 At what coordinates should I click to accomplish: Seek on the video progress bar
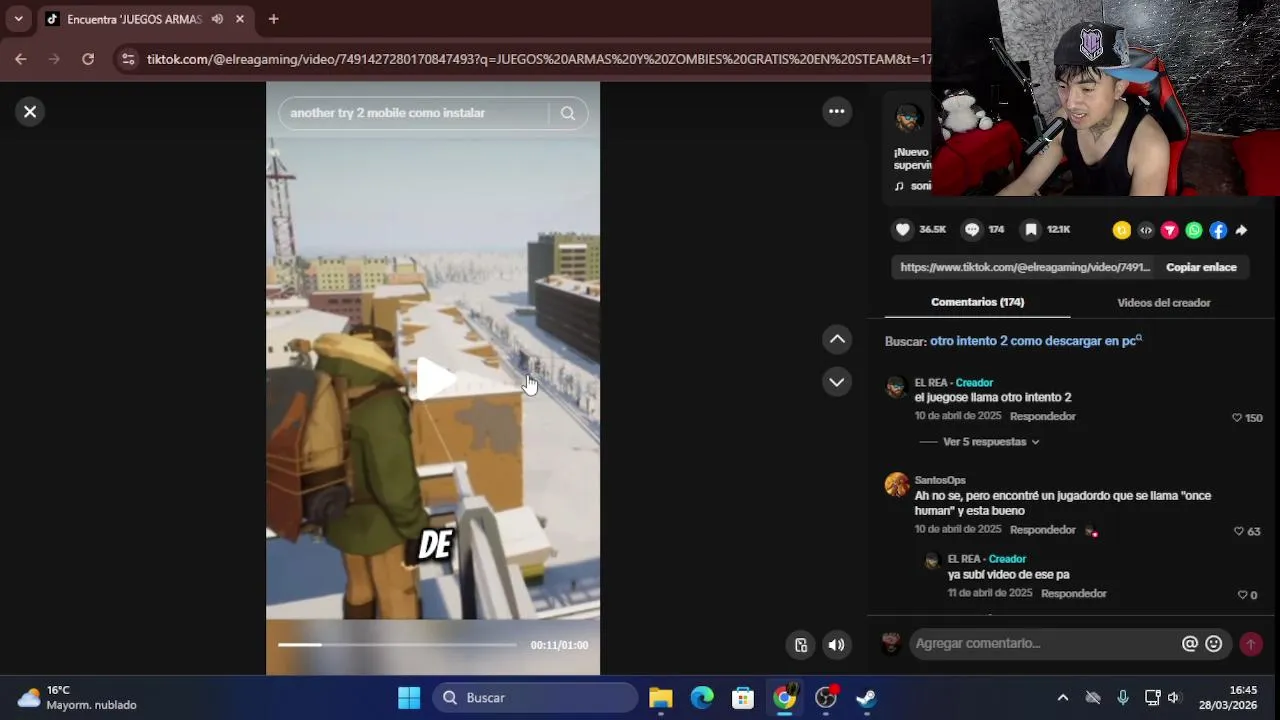point(397,645)
